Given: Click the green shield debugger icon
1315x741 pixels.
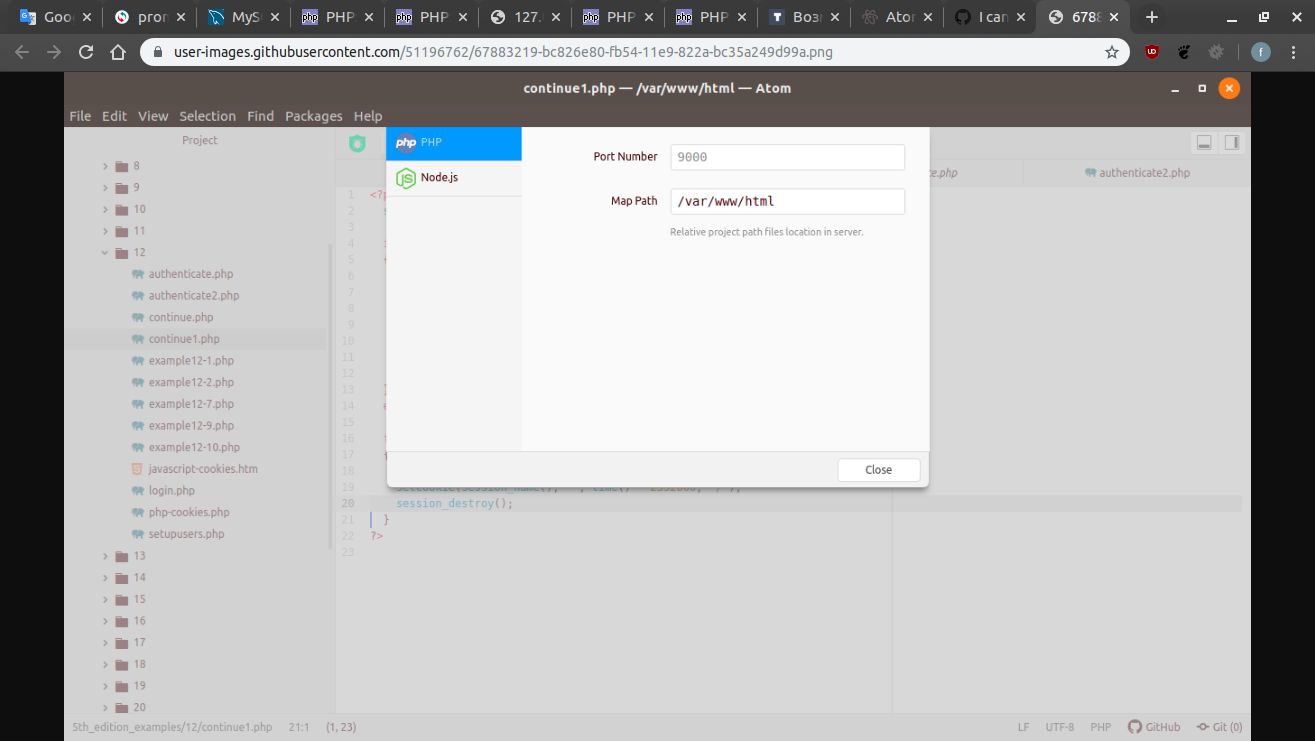Looking at the screenshot, I should coord(357,143).
